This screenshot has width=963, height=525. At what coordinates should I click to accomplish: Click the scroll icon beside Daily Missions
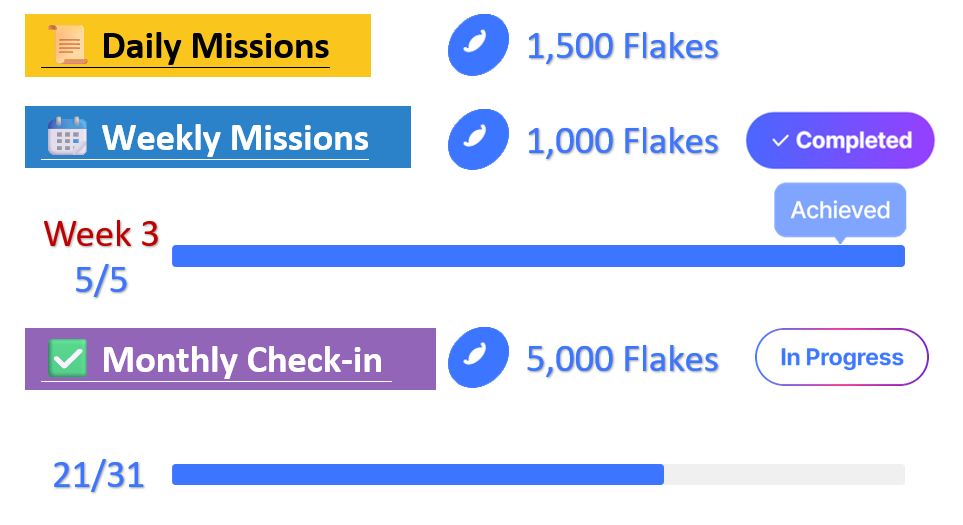[x=68, y=44]
